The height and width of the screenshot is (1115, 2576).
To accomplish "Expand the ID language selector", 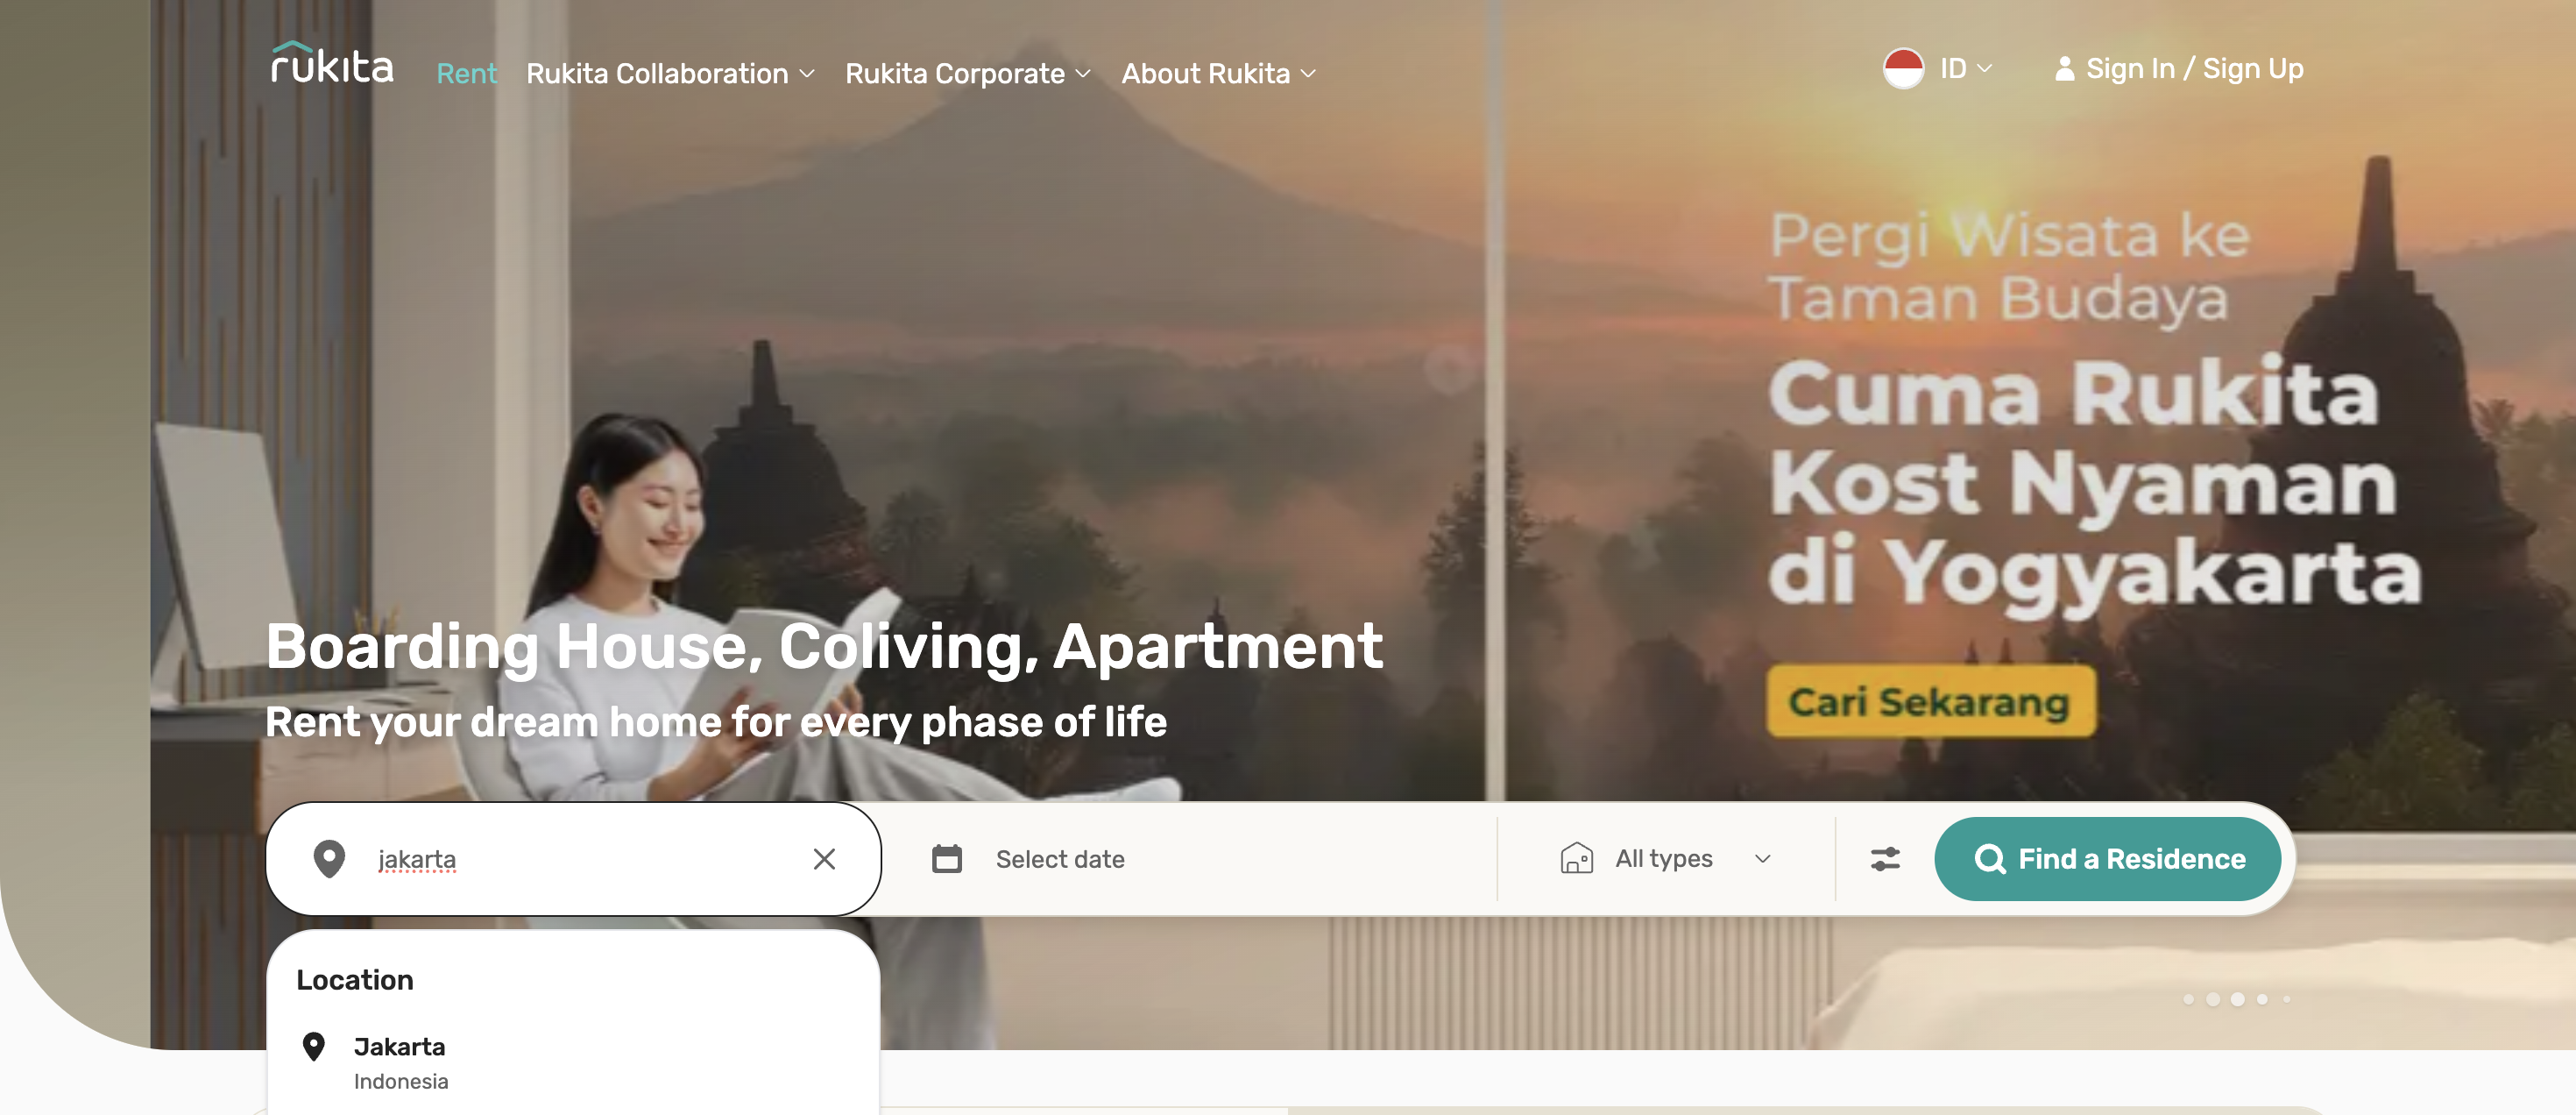I will tap(1965, 69).
